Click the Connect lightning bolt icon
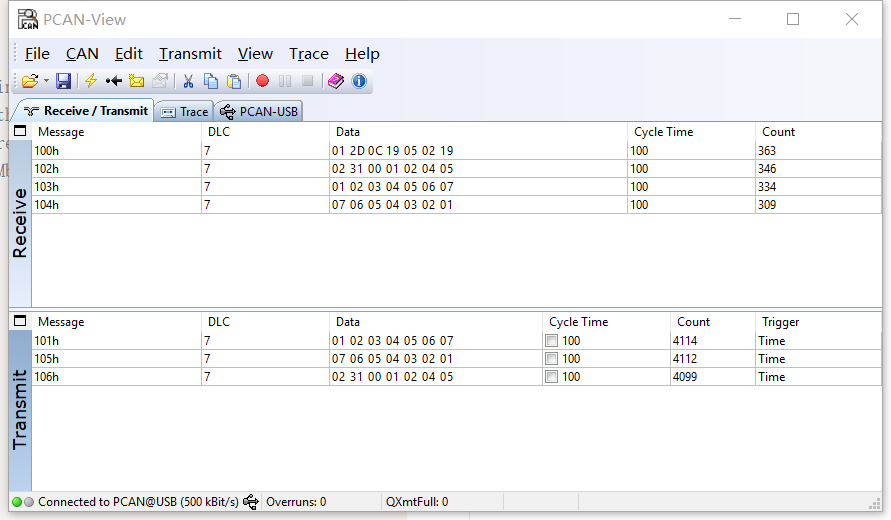 click(x=91, y=81)
